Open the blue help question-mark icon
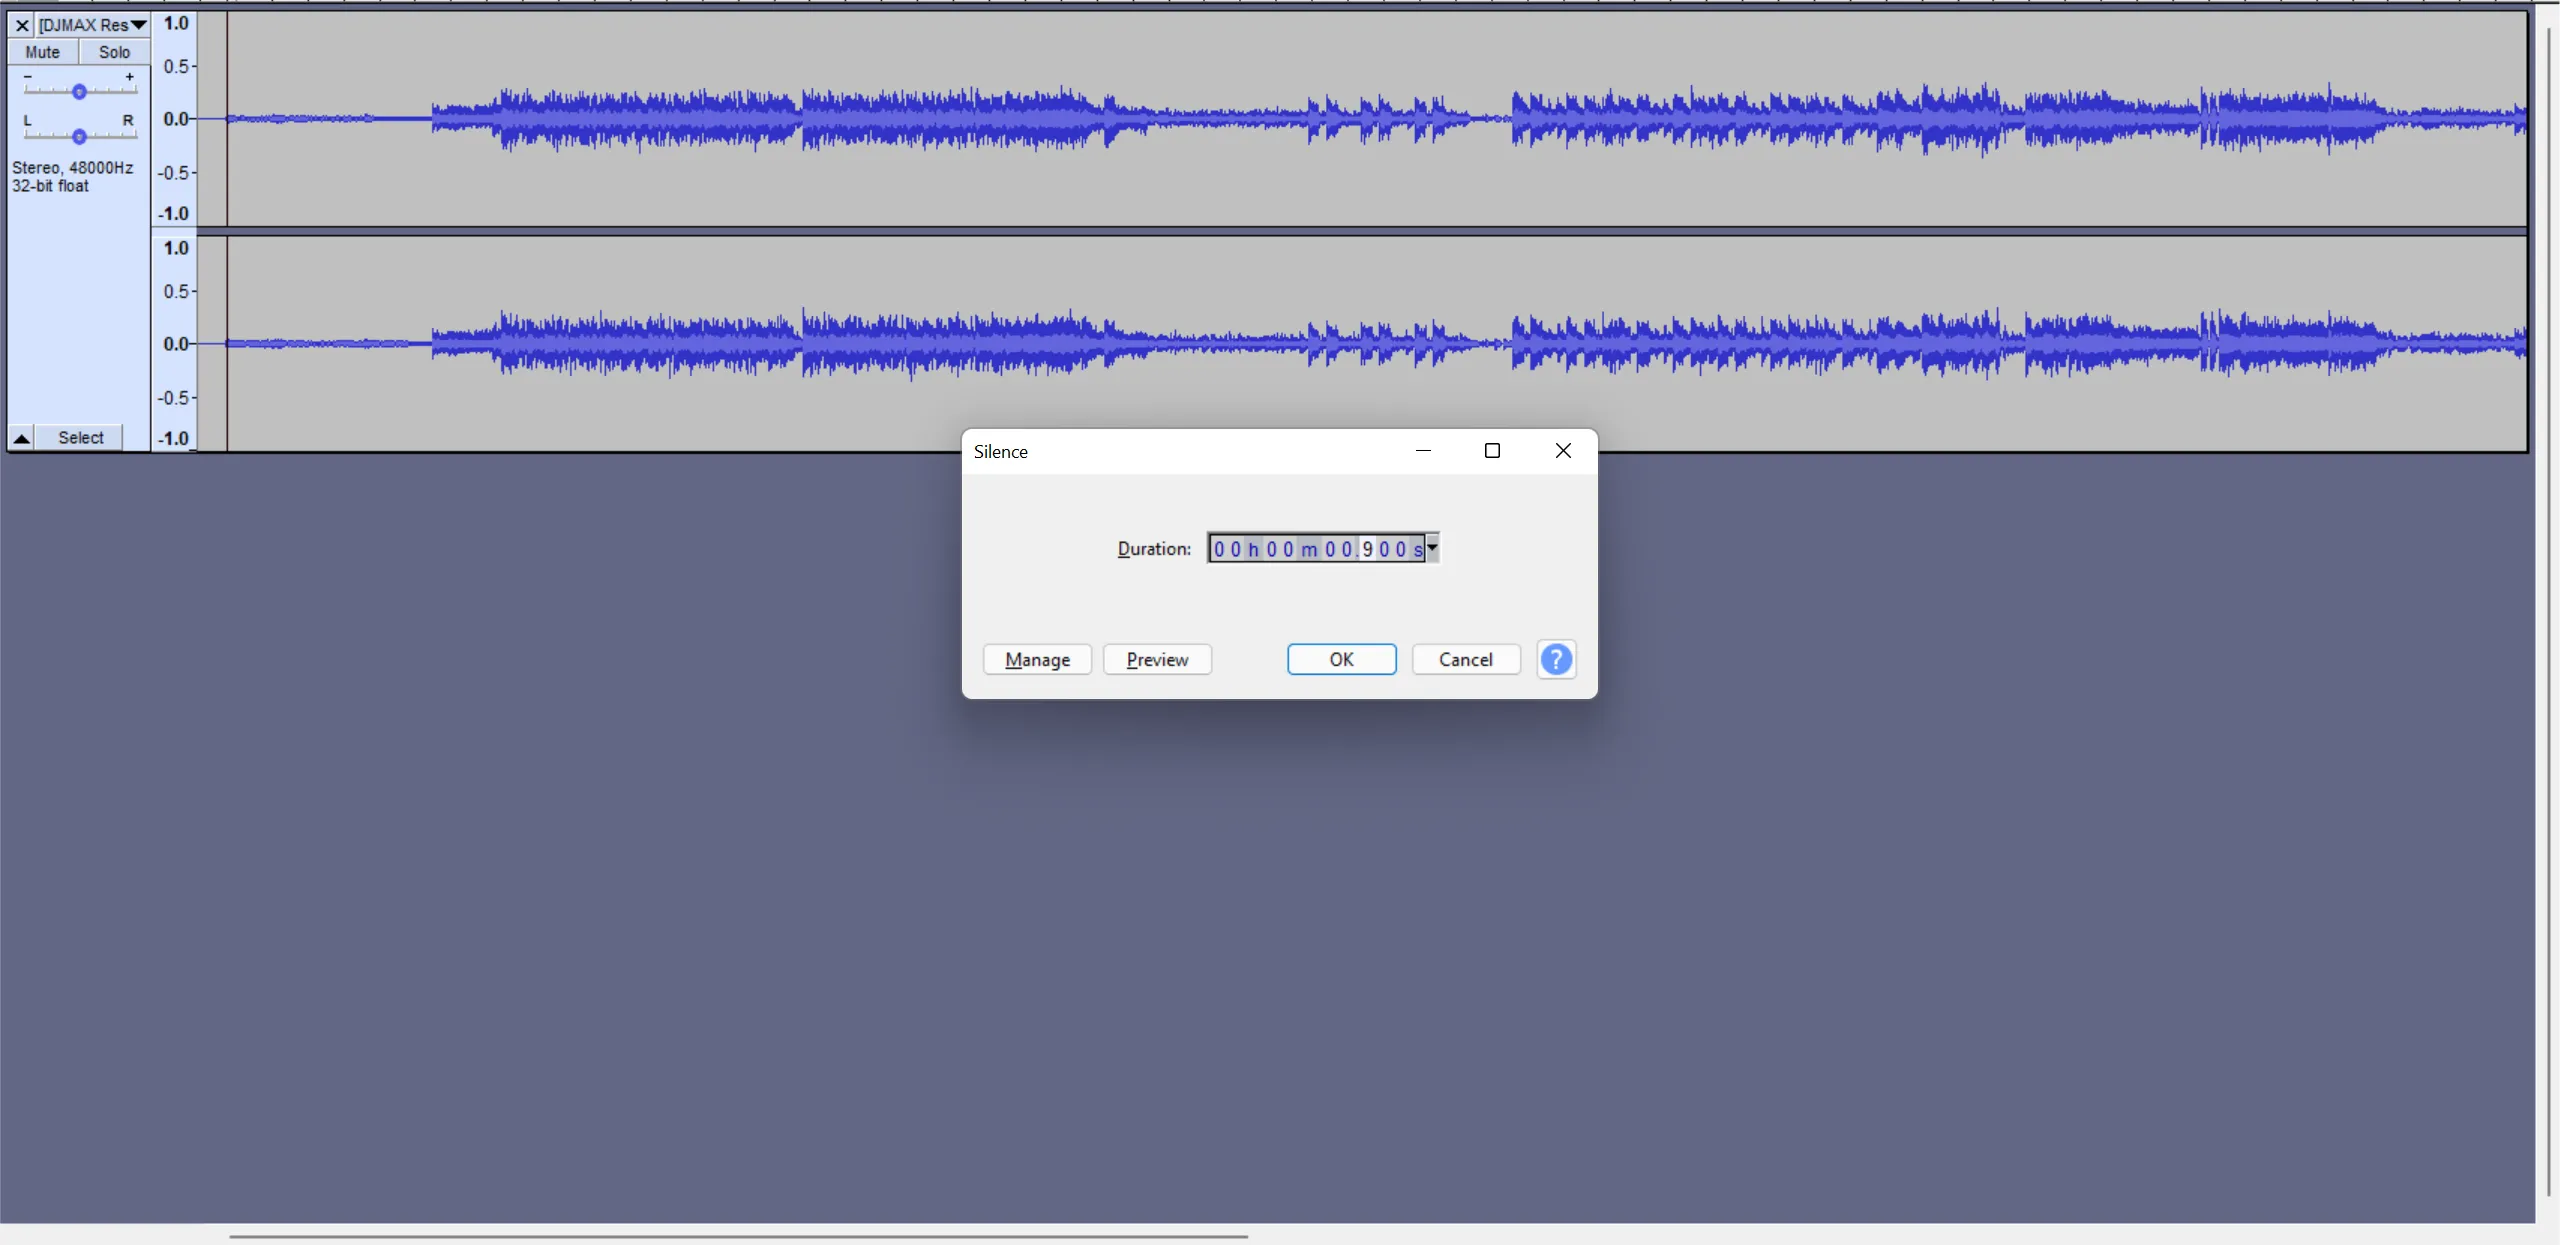2560x1245 pixels. (1556, 659)
